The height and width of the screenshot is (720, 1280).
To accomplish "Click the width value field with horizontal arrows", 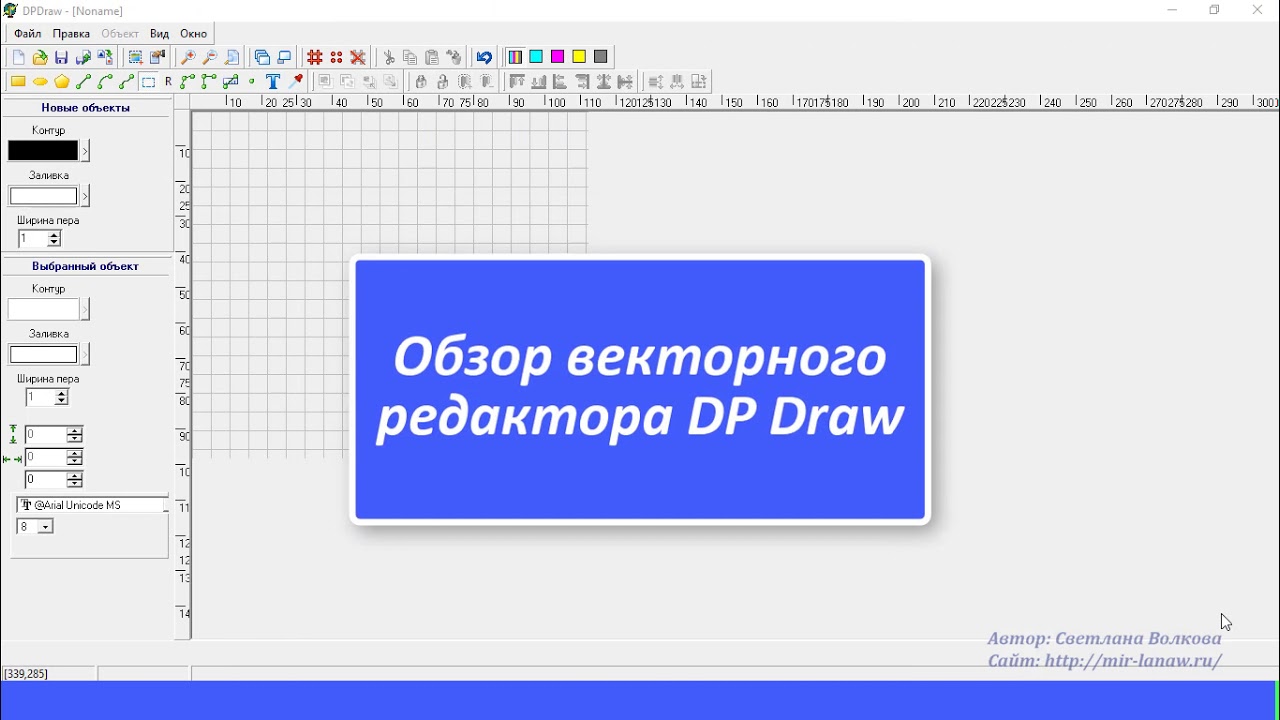I will click(x=54, y=458).
